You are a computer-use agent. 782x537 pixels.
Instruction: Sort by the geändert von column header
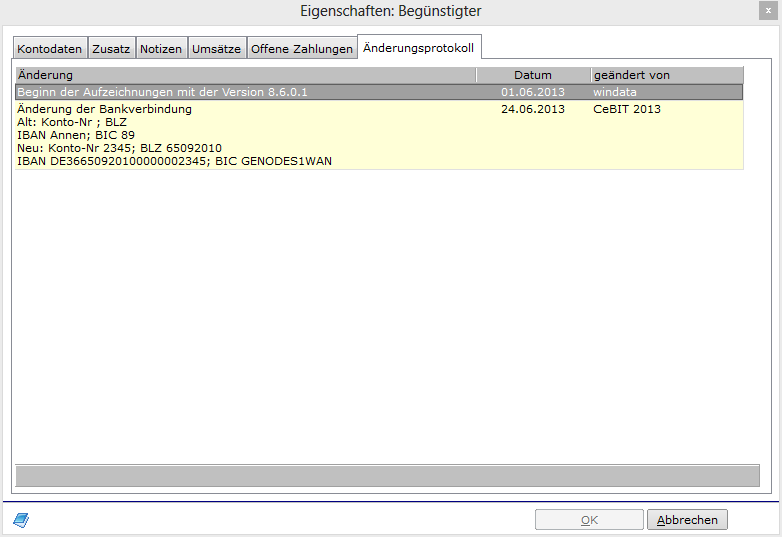point(667,75)
